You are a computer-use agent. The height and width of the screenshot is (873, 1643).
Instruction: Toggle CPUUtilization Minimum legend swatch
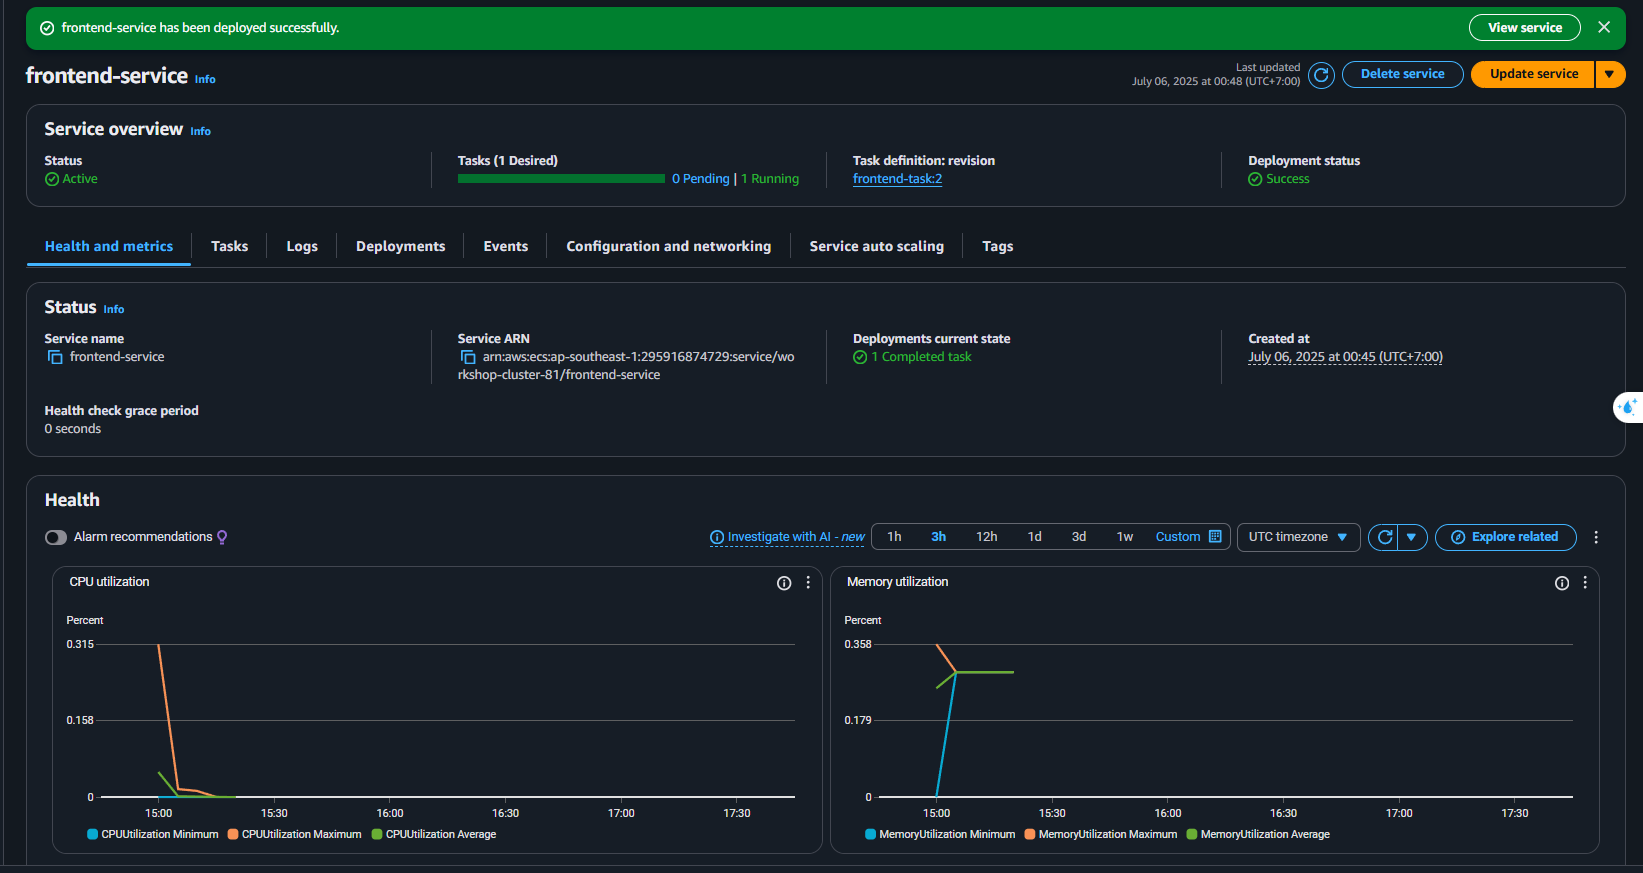pyautogui.click(x=92, y=834)
